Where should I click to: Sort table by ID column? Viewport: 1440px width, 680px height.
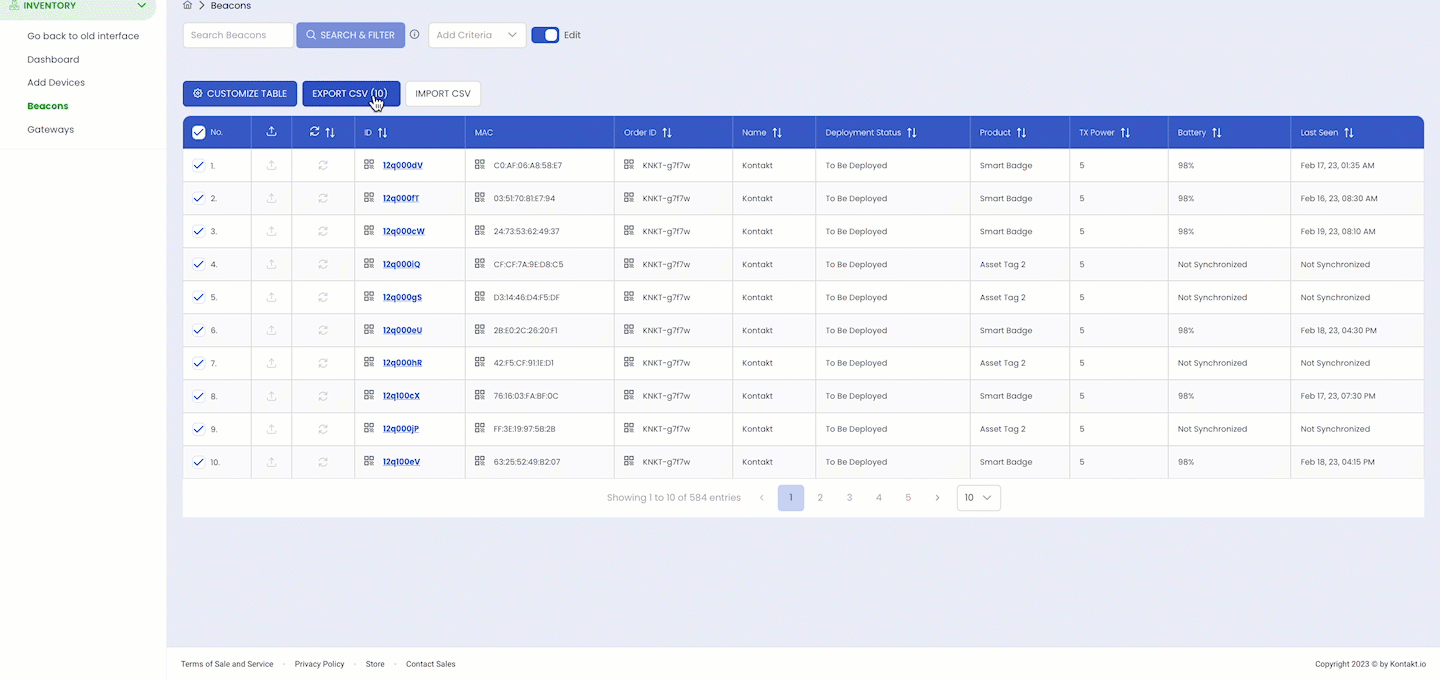coord(382,132)
